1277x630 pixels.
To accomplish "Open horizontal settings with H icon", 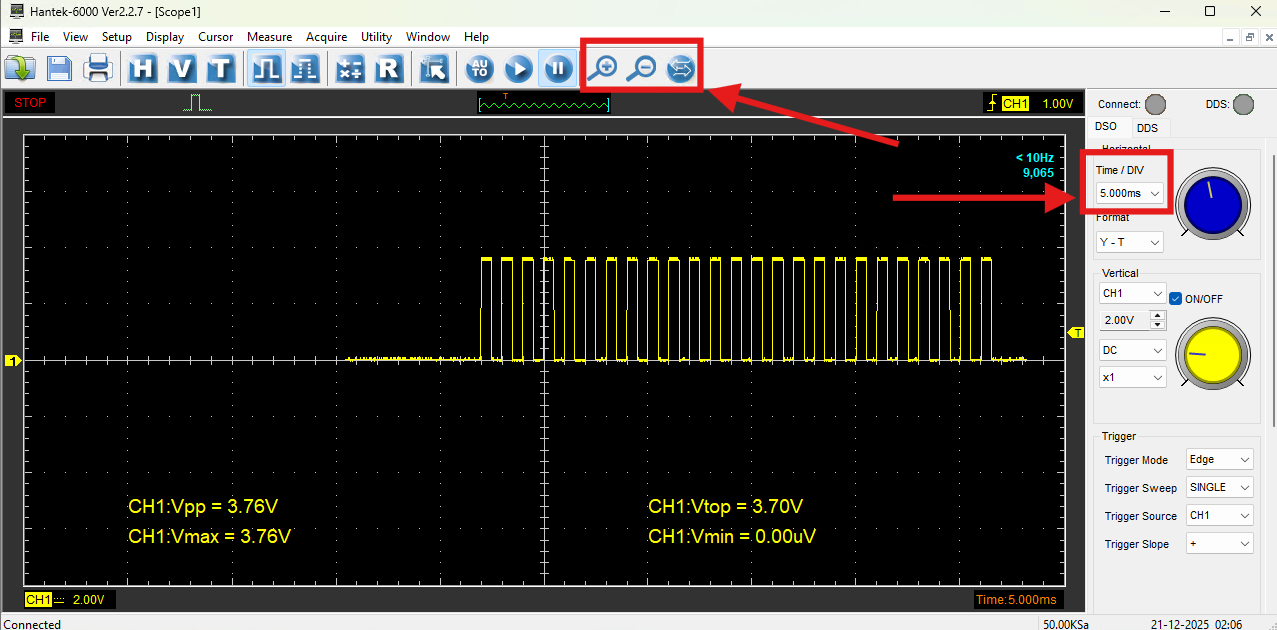I will point(143,69).
